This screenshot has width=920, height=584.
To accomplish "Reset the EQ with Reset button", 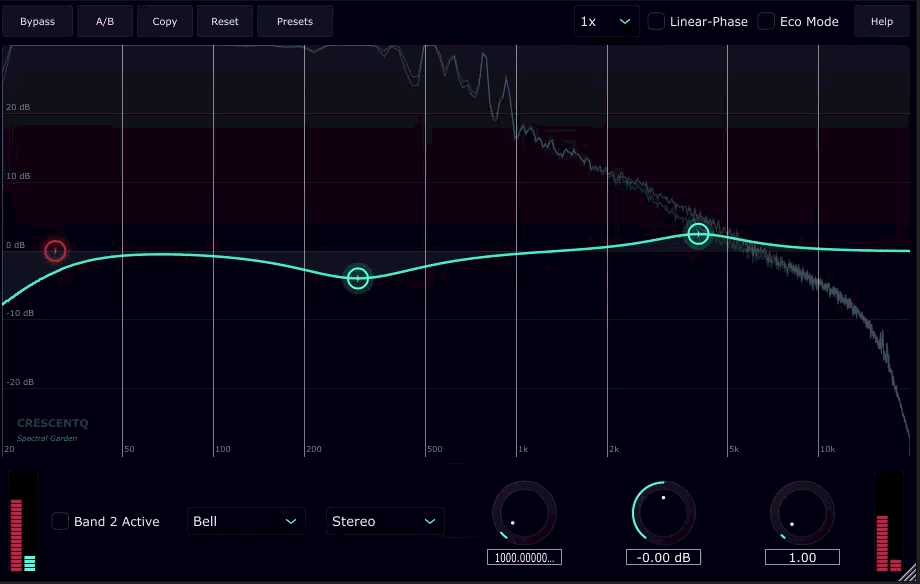I will 225,21.
